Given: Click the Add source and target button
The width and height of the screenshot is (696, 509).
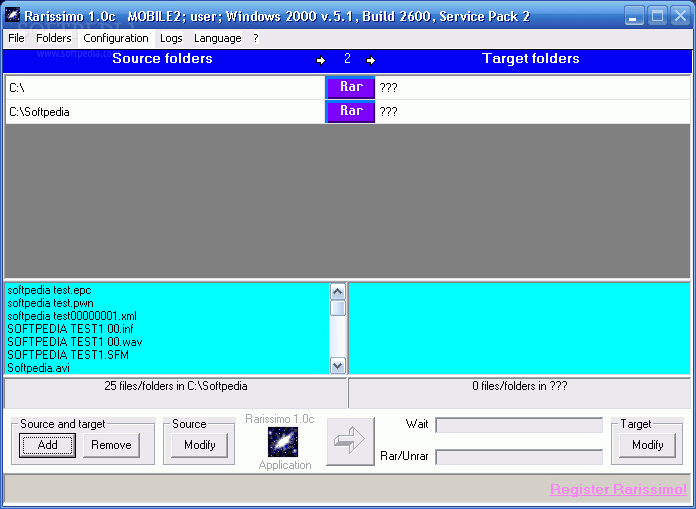Looking at the screenshot, I should coord(47,445).
